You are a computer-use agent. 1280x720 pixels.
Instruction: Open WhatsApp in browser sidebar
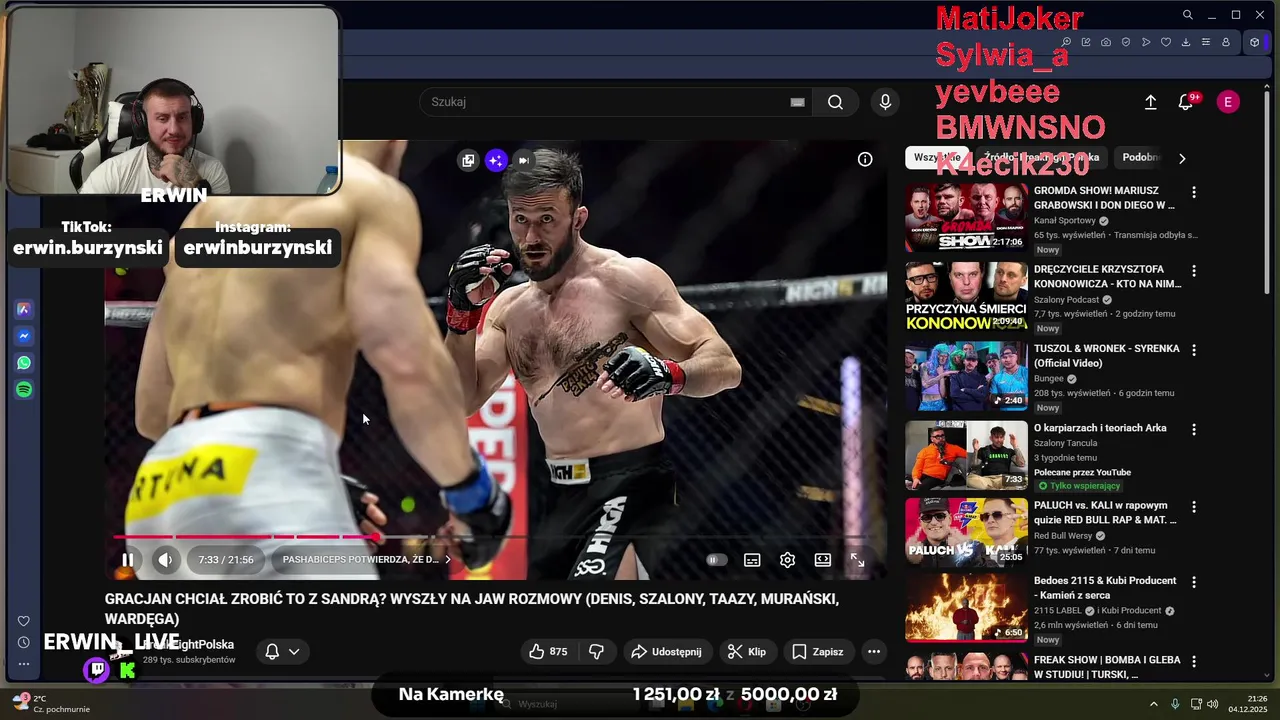(x=24, y=363)
